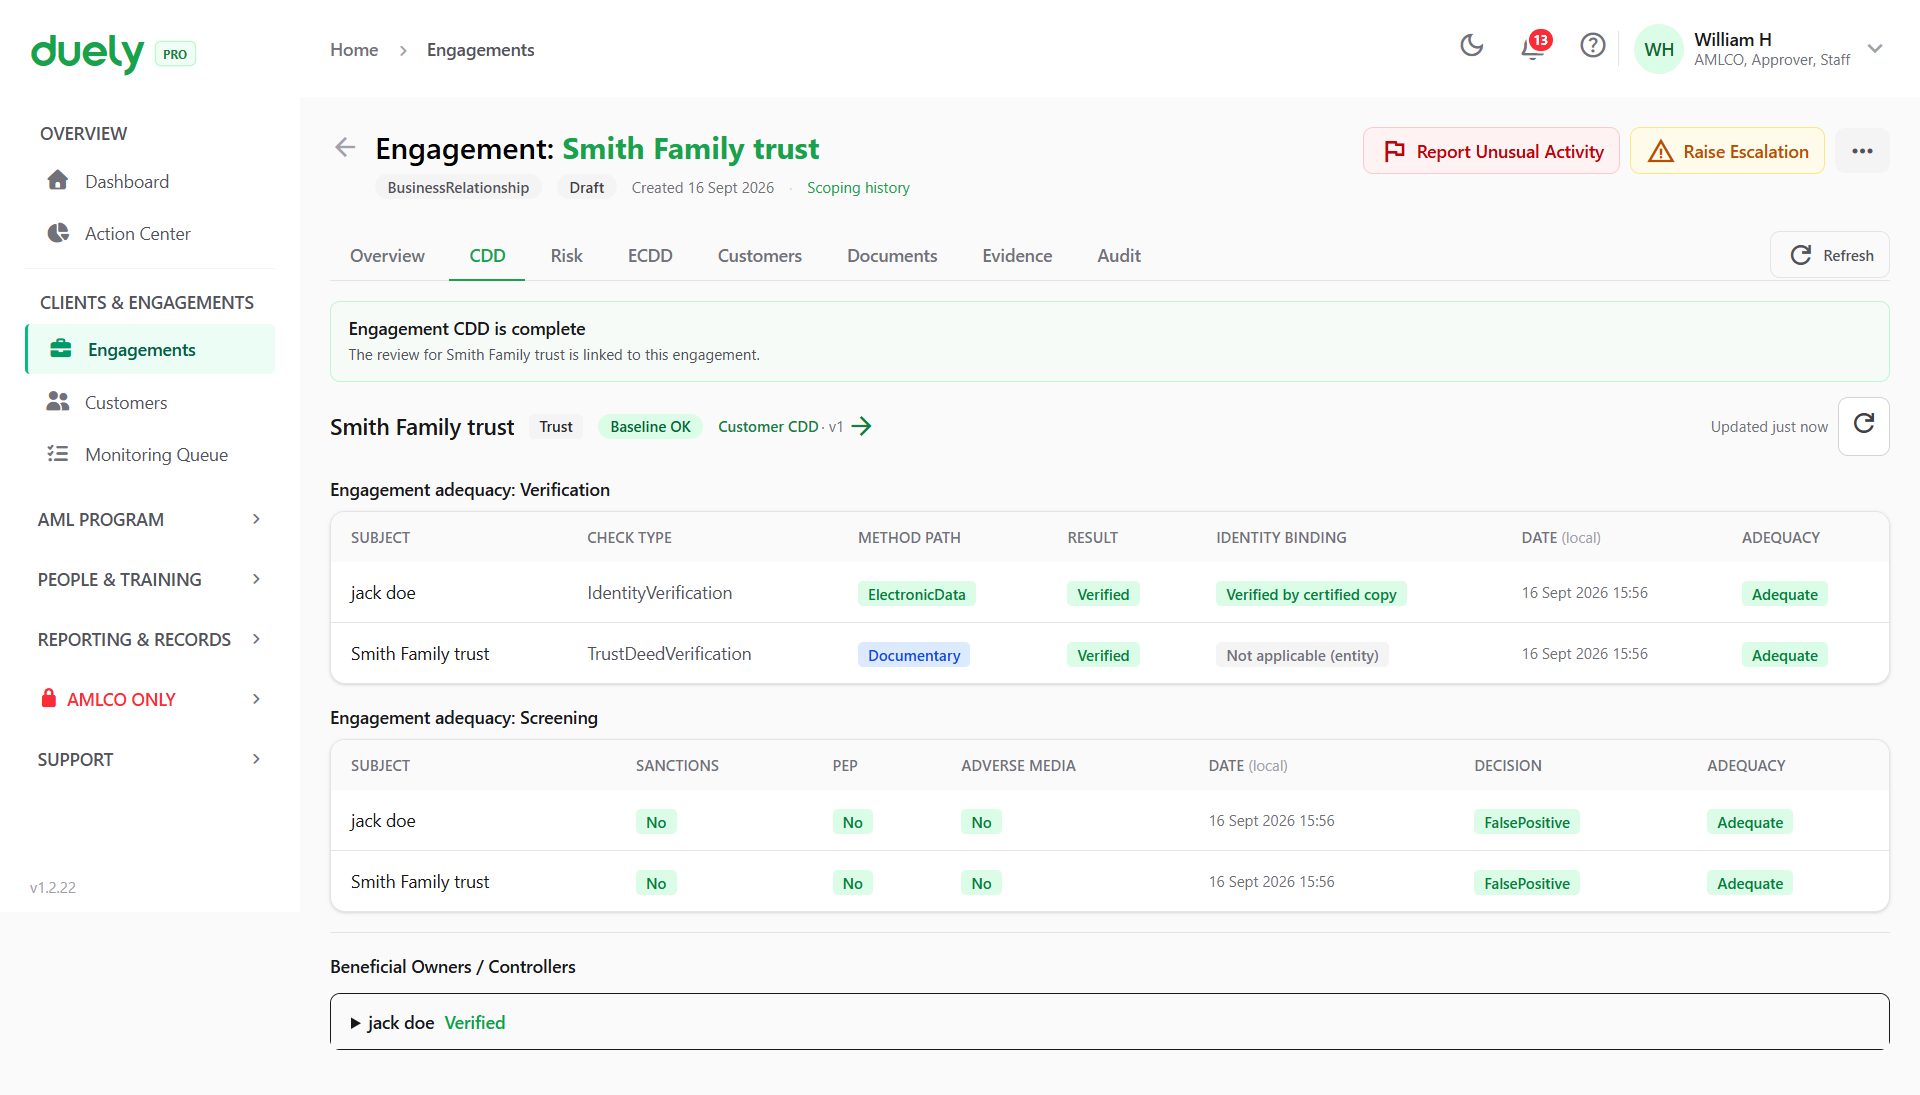Expand the jack doe beneficial owner row
The height and width of the screenshot is (1095, 1920).
pos(1109,1022)
